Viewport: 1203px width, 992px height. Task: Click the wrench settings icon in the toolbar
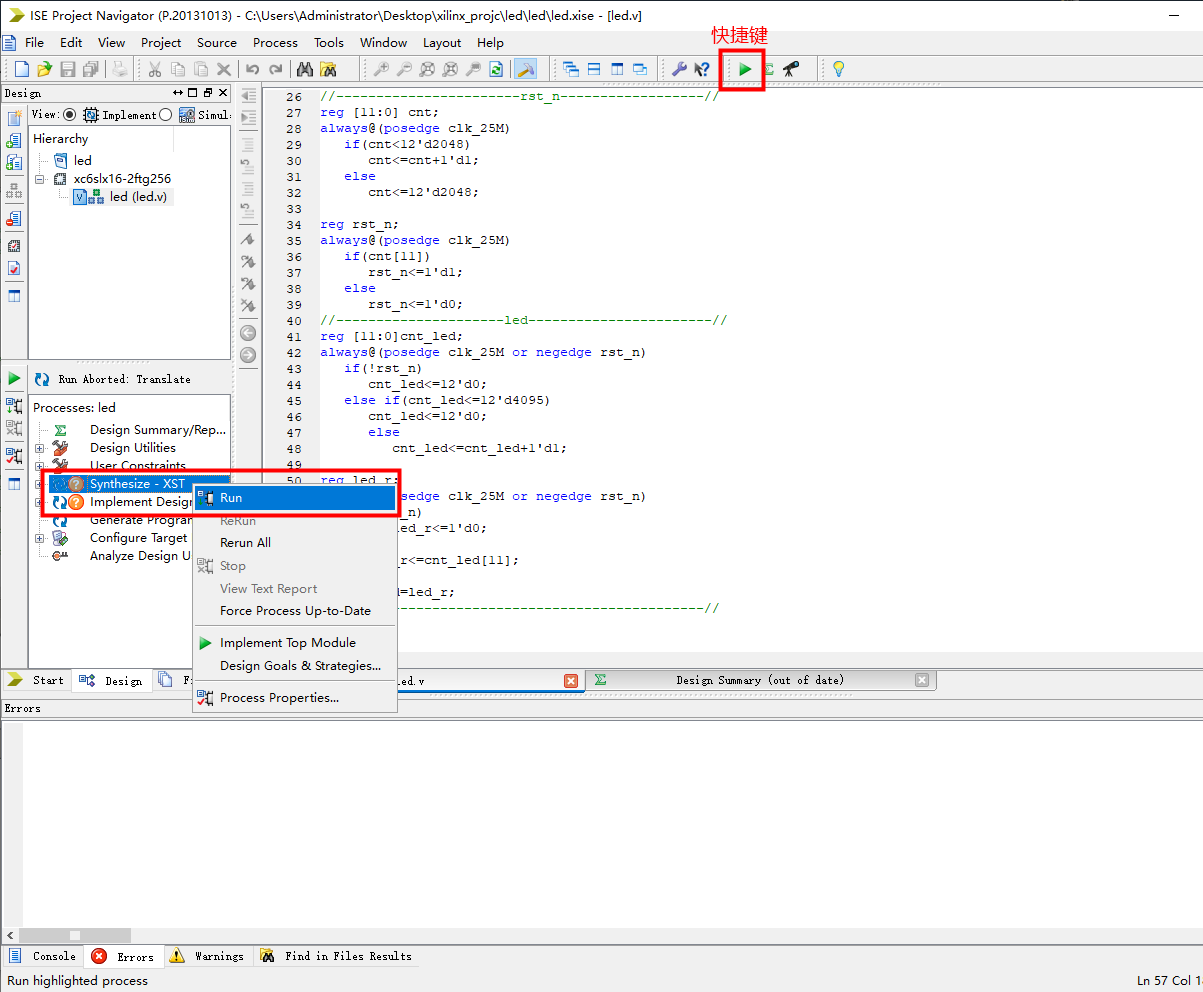click(x=679, y=69)
